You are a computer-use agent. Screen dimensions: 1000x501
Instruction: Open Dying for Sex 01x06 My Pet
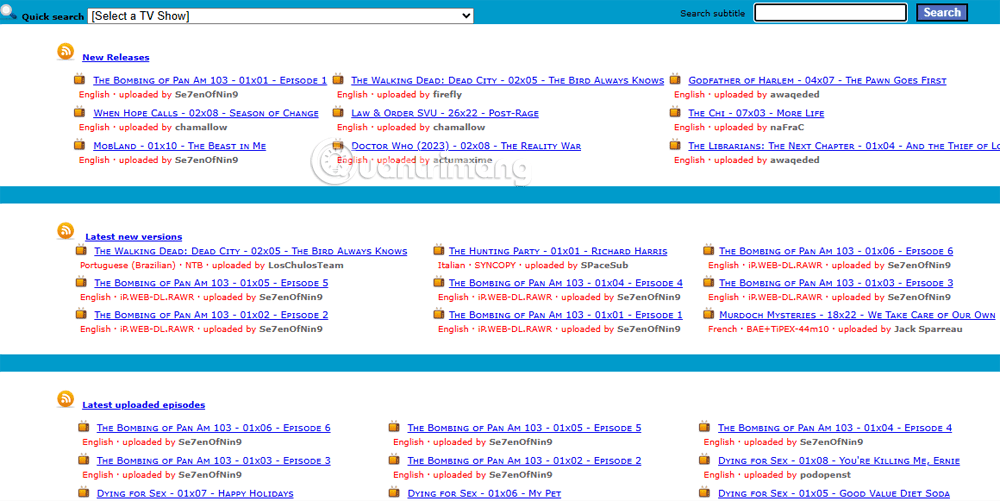[484, 493]
